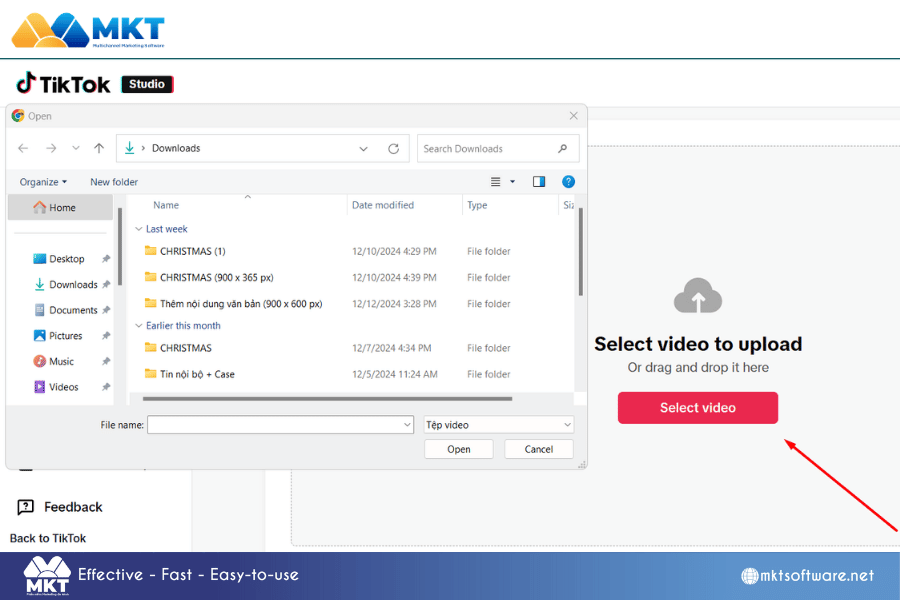Click the vertical scrollbar of file list

coord(581,251)
